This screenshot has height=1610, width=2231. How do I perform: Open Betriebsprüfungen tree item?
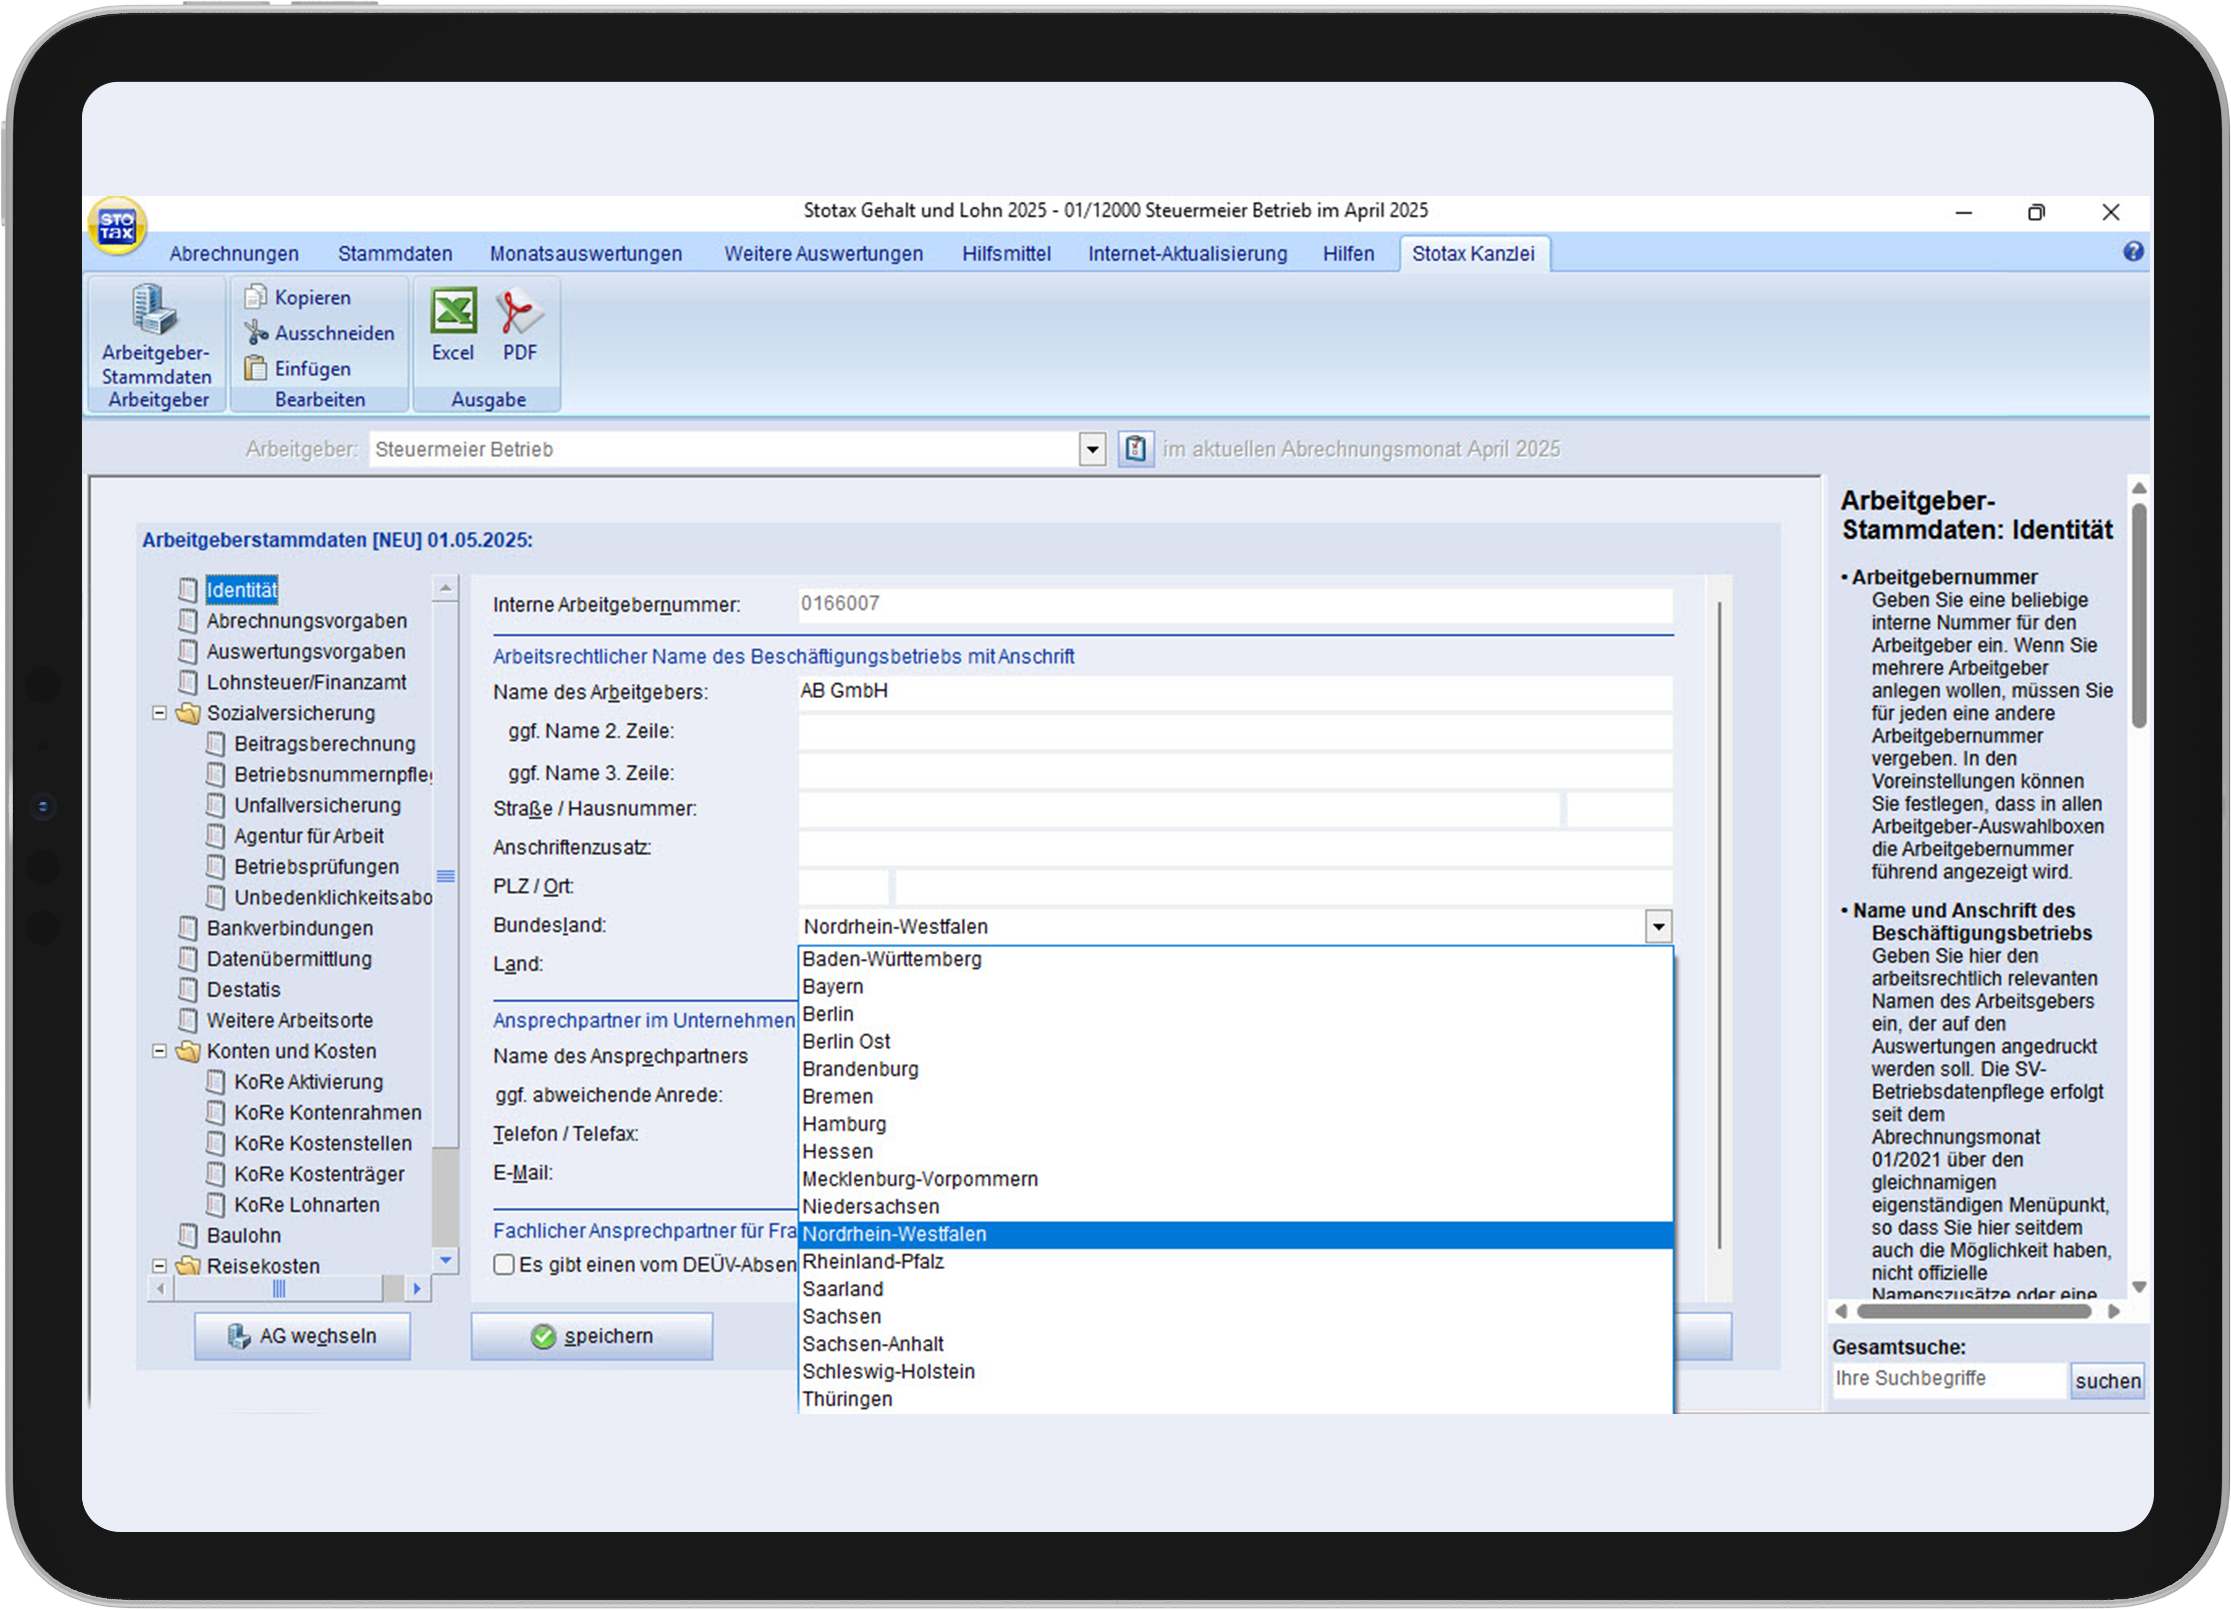pos(316,867)
